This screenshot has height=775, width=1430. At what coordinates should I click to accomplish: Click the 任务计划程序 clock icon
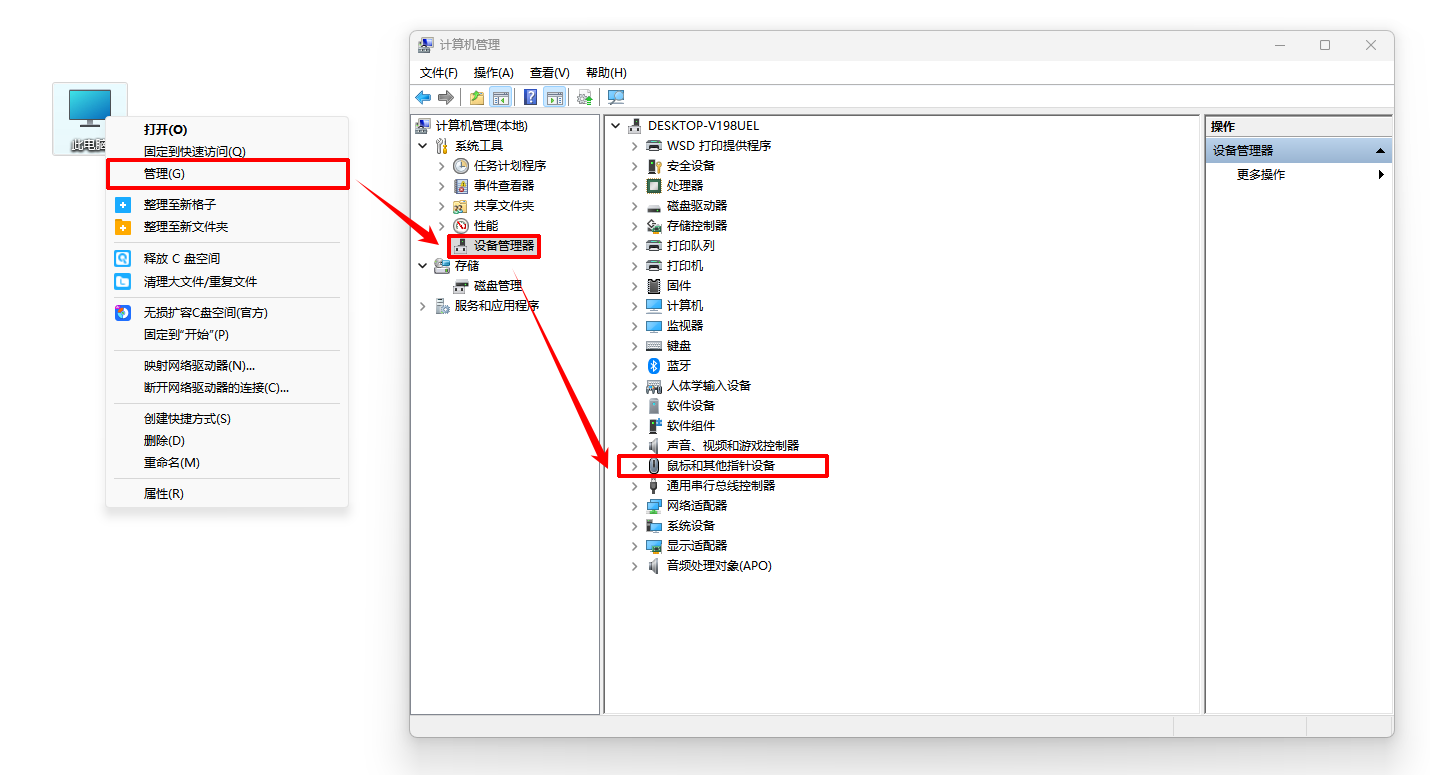click(461, 165)
